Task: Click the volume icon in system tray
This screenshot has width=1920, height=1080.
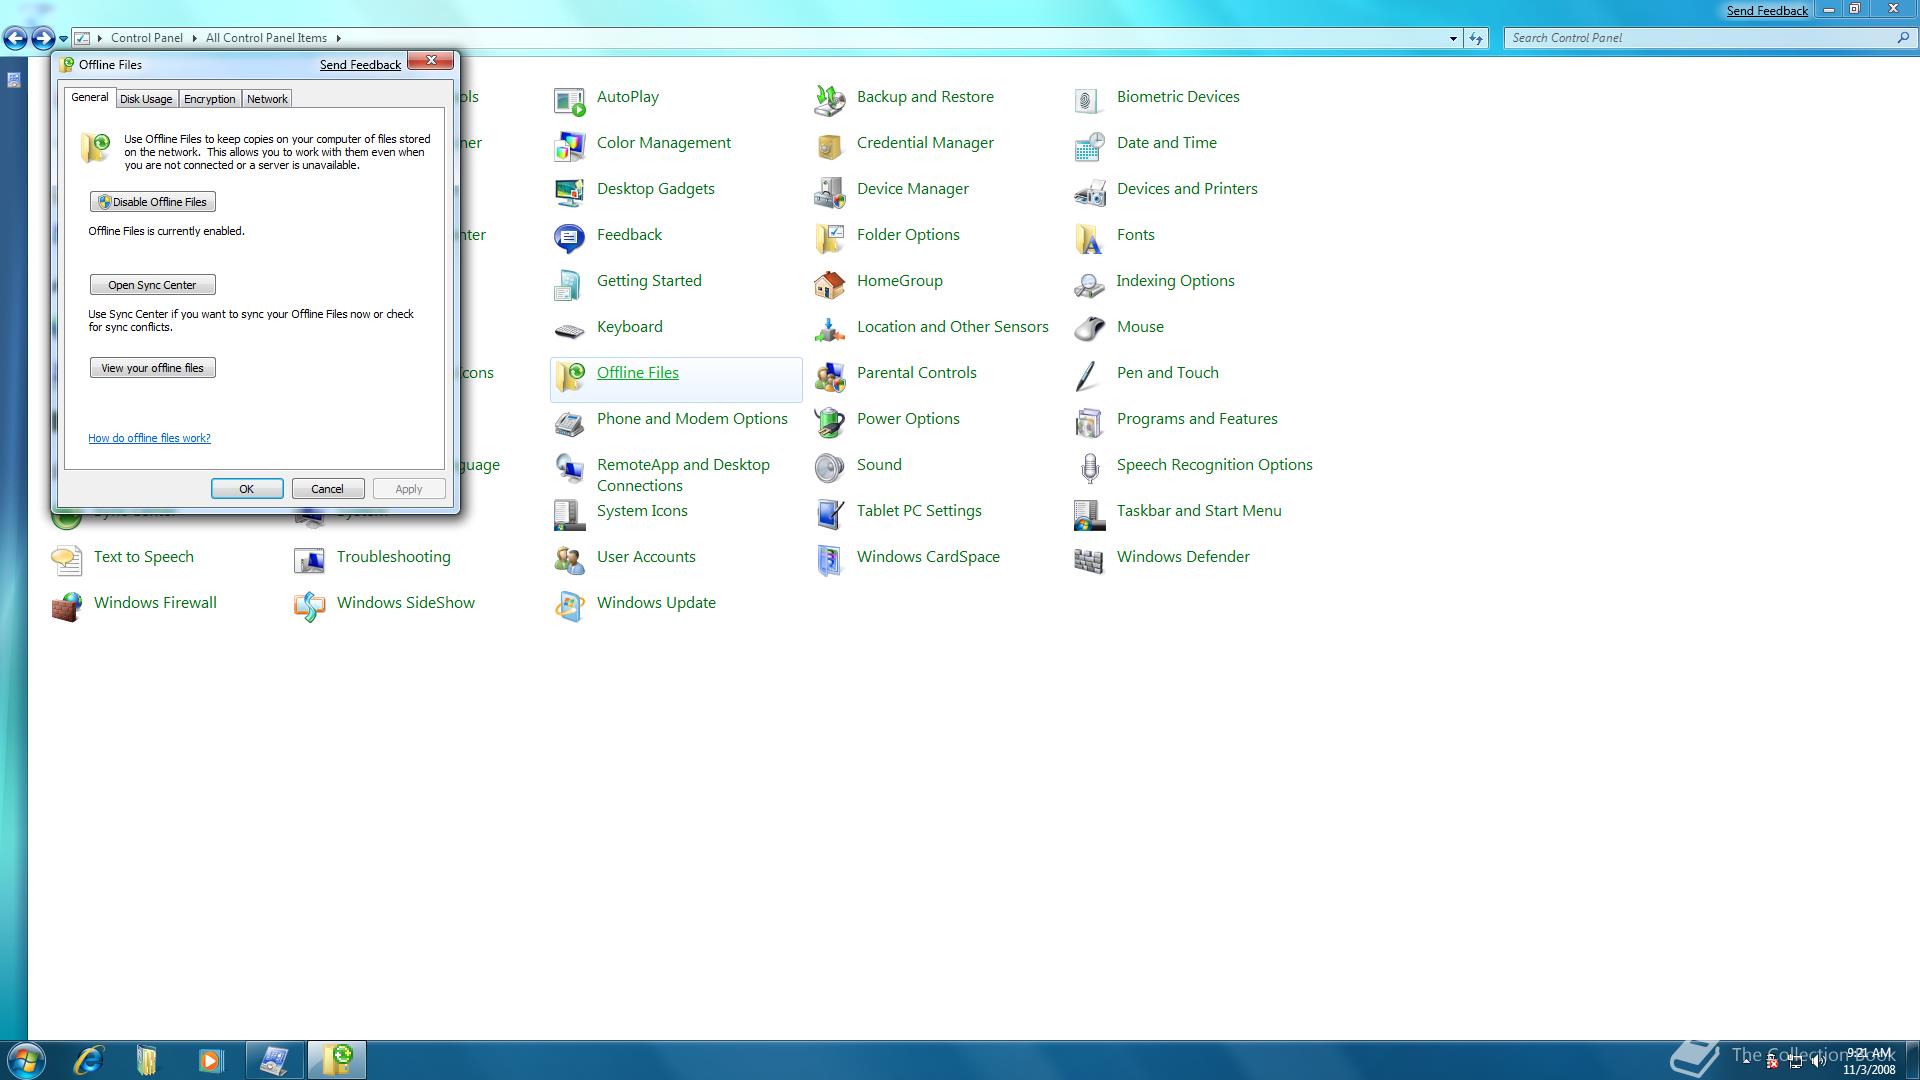Action: pos(1818,1062)
